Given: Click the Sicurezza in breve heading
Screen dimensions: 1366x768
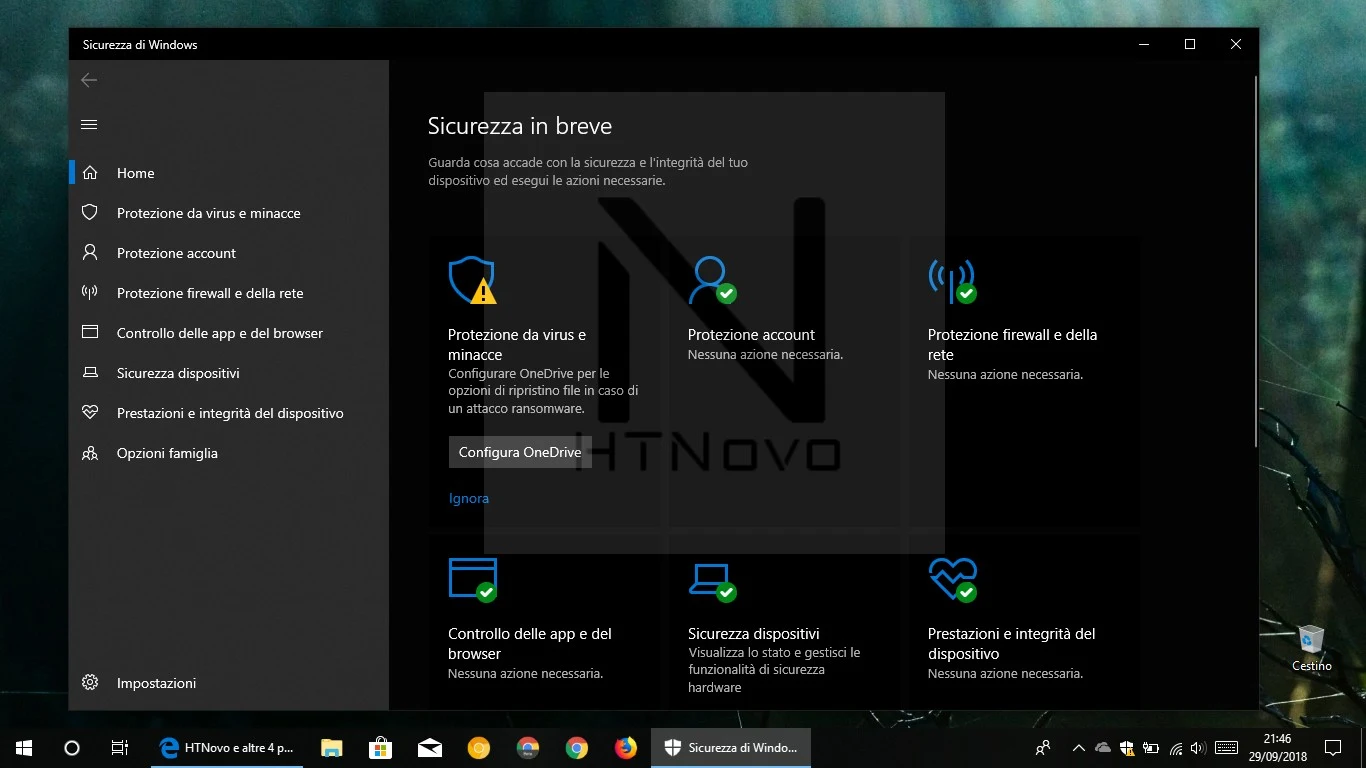Looking at the screenshot, I should (520, 126).
